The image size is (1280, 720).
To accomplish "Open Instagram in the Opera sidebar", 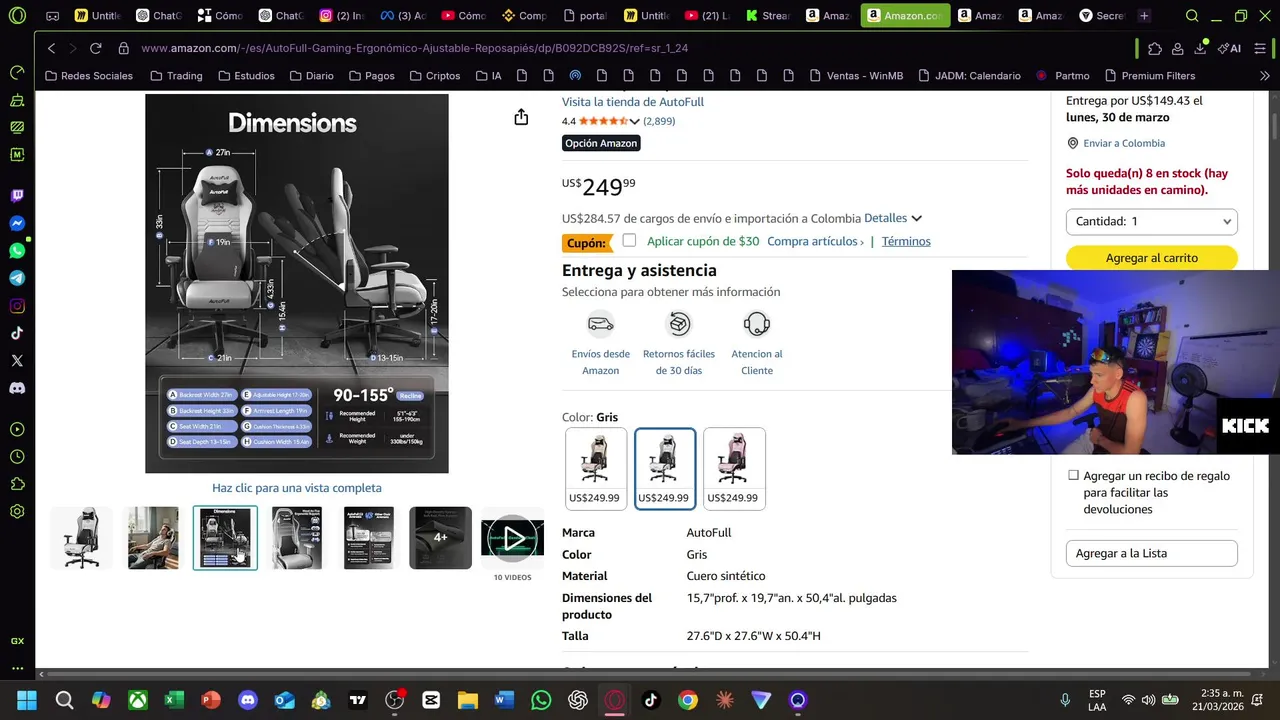I will pyautogui.click(x=17, y=306).
